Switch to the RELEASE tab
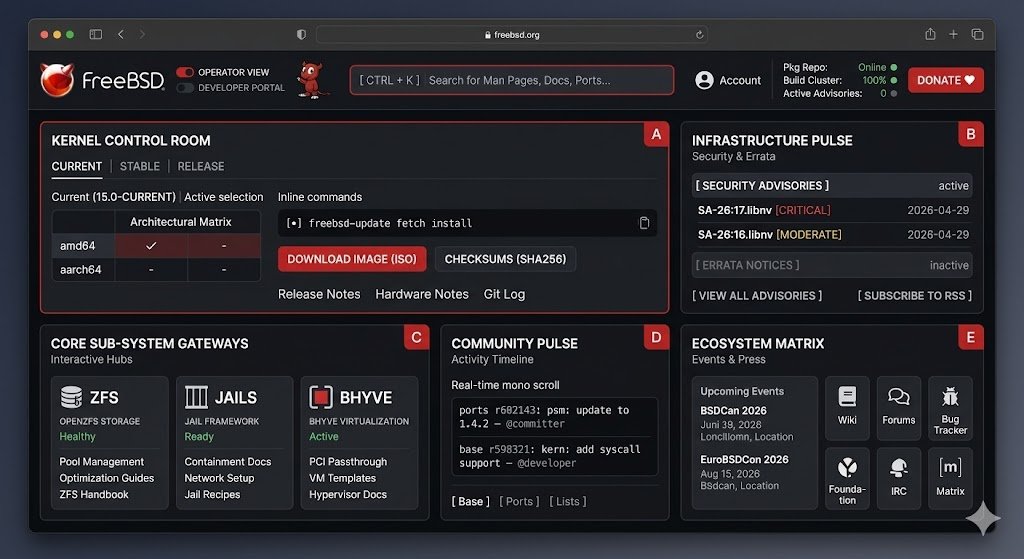 (200, 167)
